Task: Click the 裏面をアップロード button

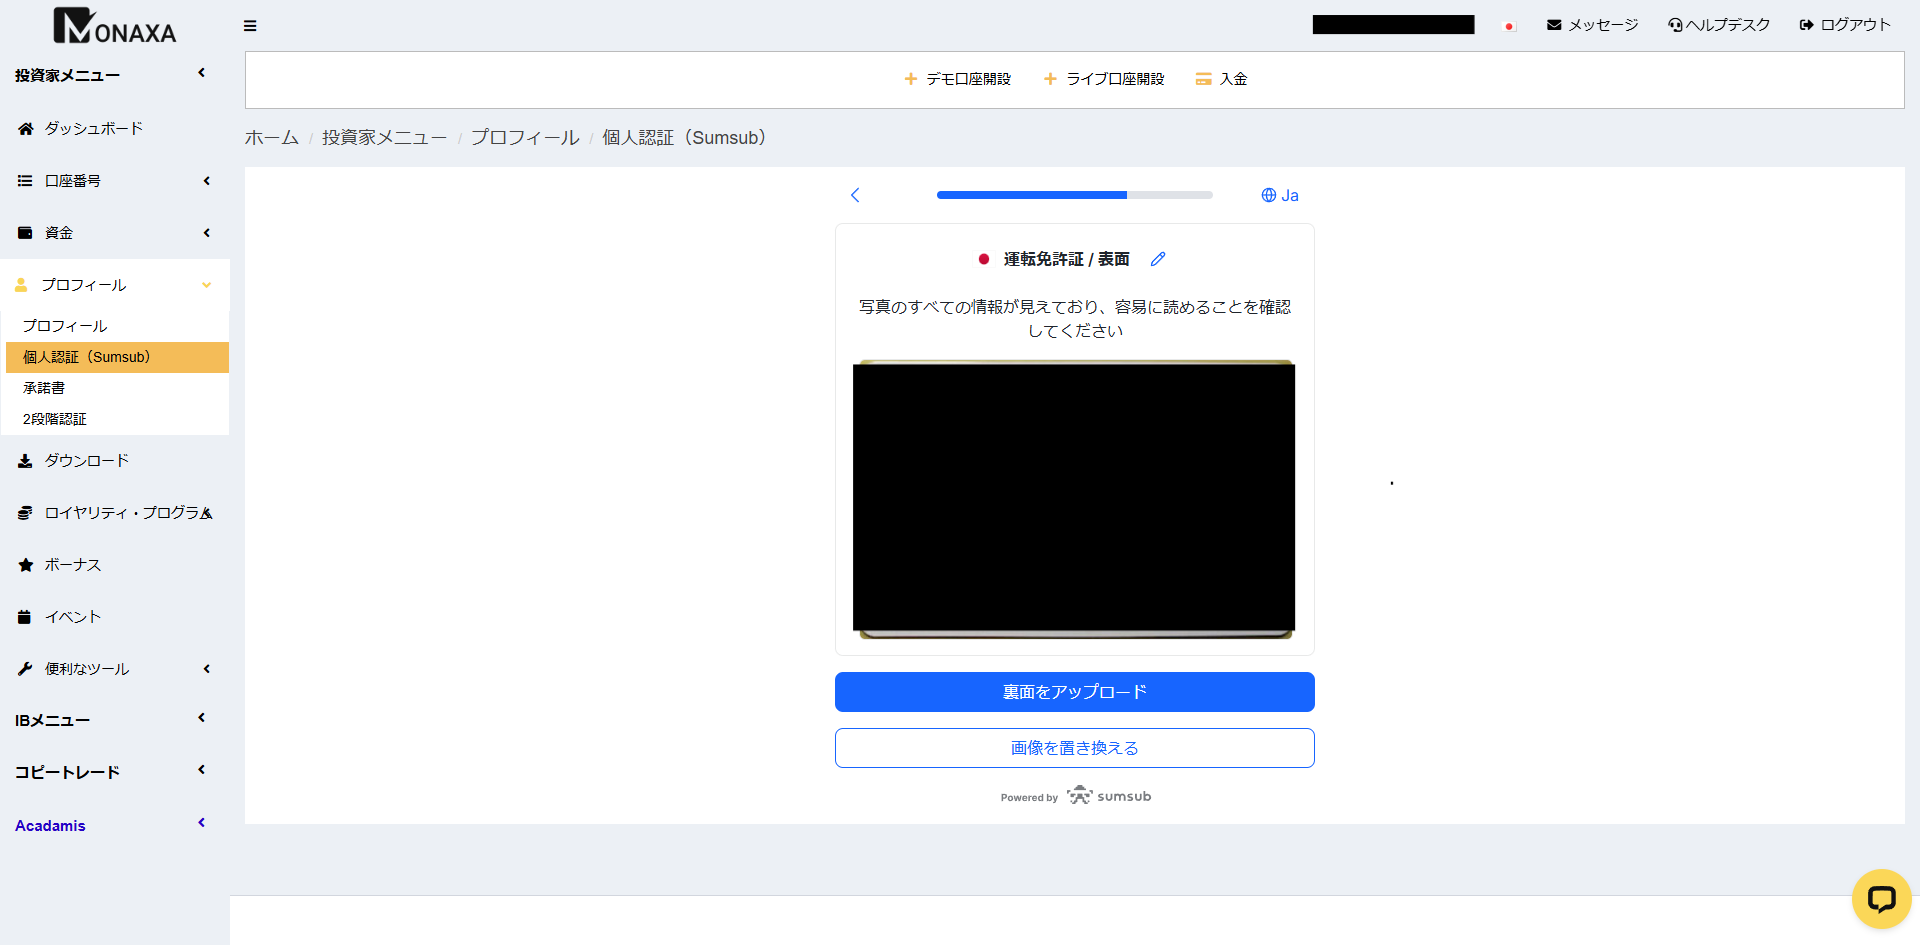Action: click(1074, 692)
